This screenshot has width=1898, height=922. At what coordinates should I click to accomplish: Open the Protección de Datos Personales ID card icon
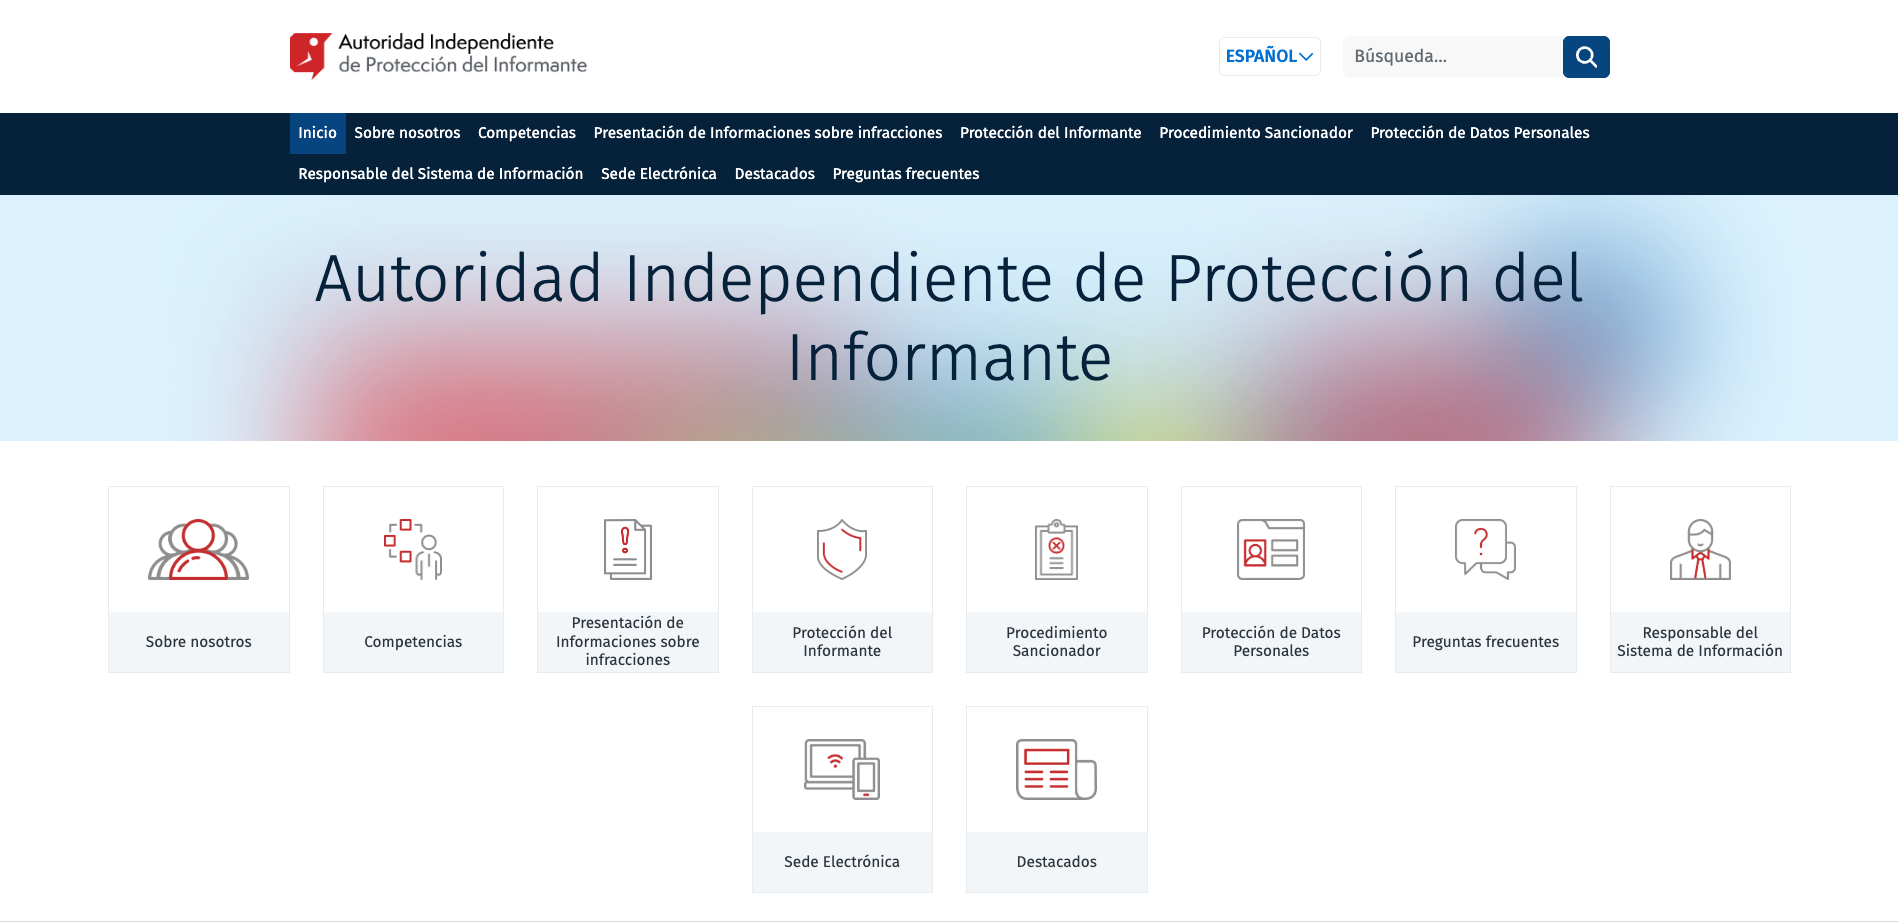(1270, 549)
